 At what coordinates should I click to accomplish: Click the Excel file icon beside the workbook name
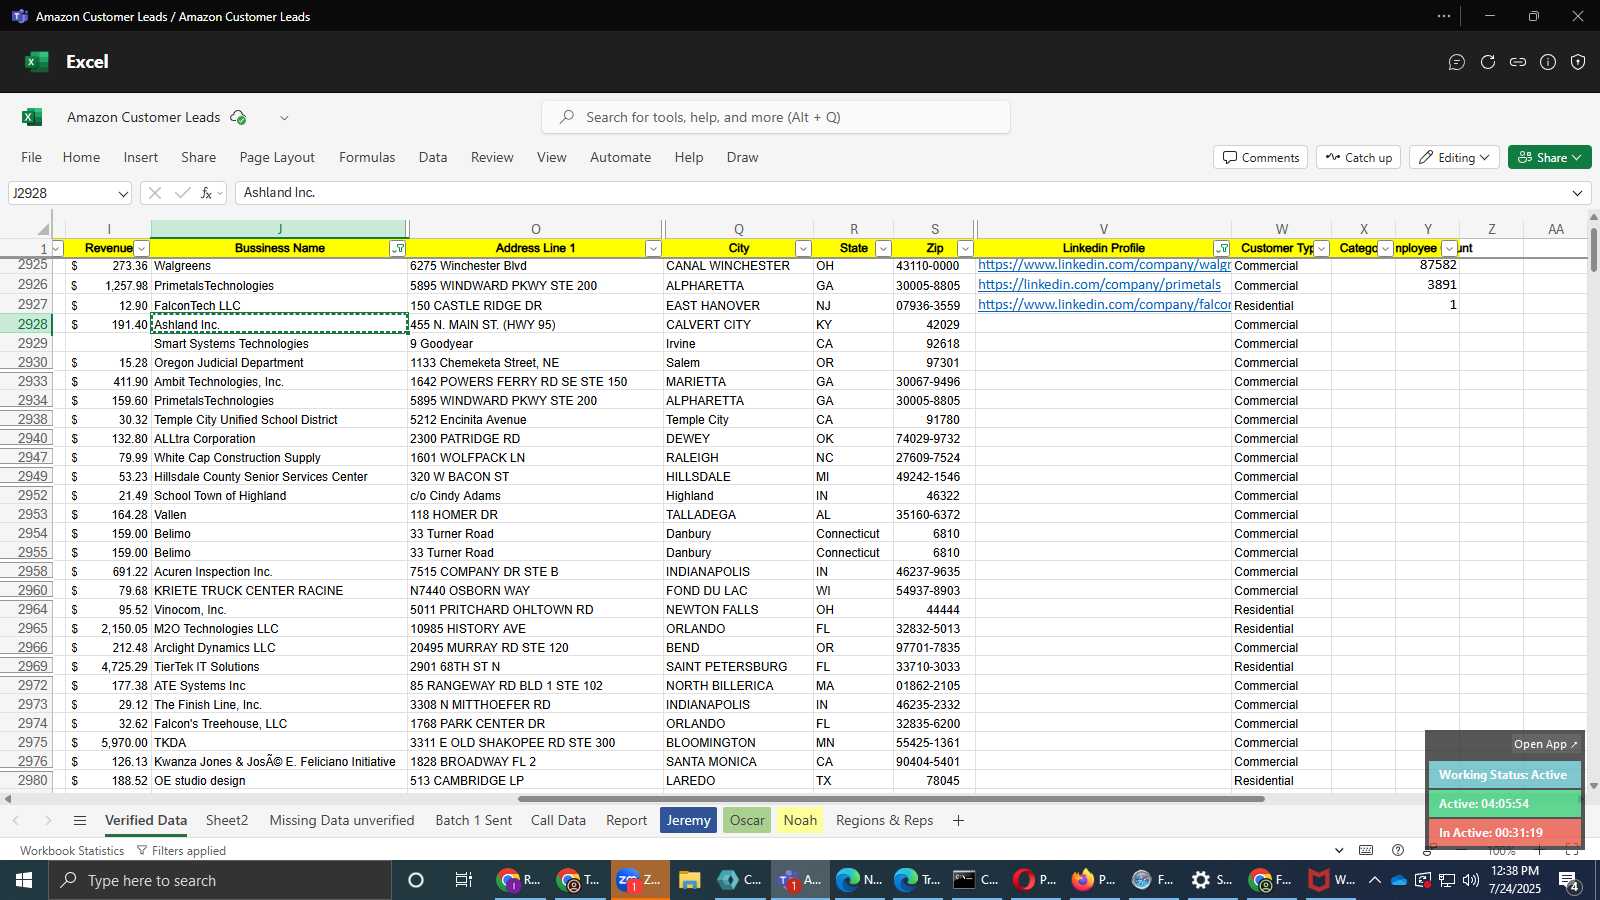[x=32, y=117]
